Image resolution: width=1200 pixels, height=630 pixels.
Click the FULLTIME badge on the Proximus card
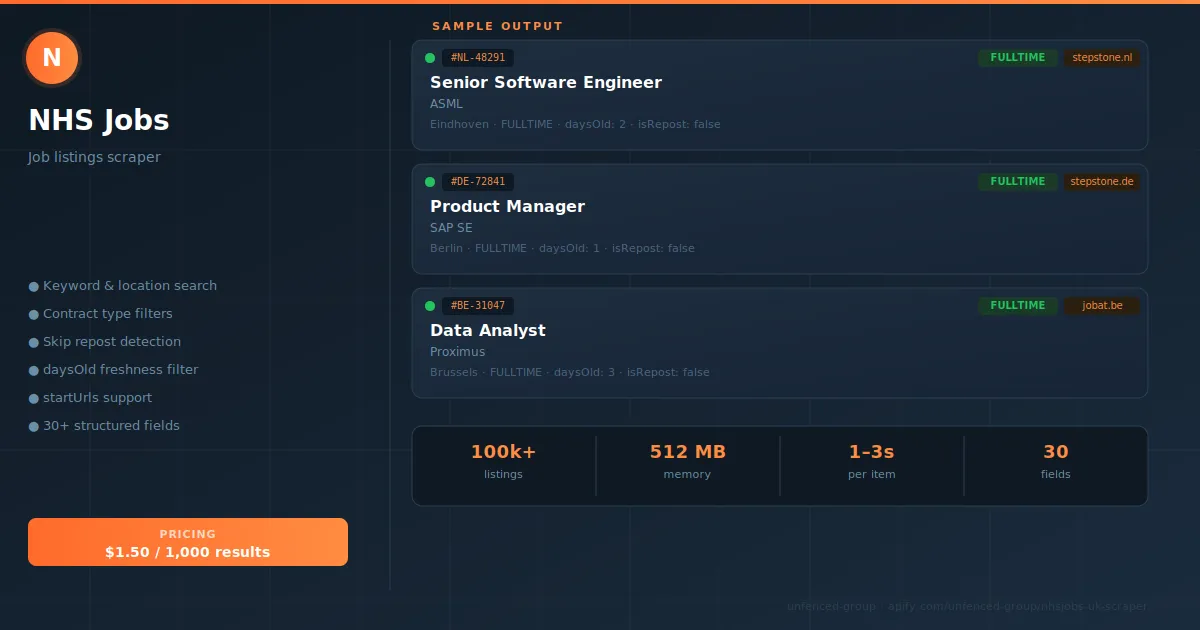click(x=1017, y=306)
